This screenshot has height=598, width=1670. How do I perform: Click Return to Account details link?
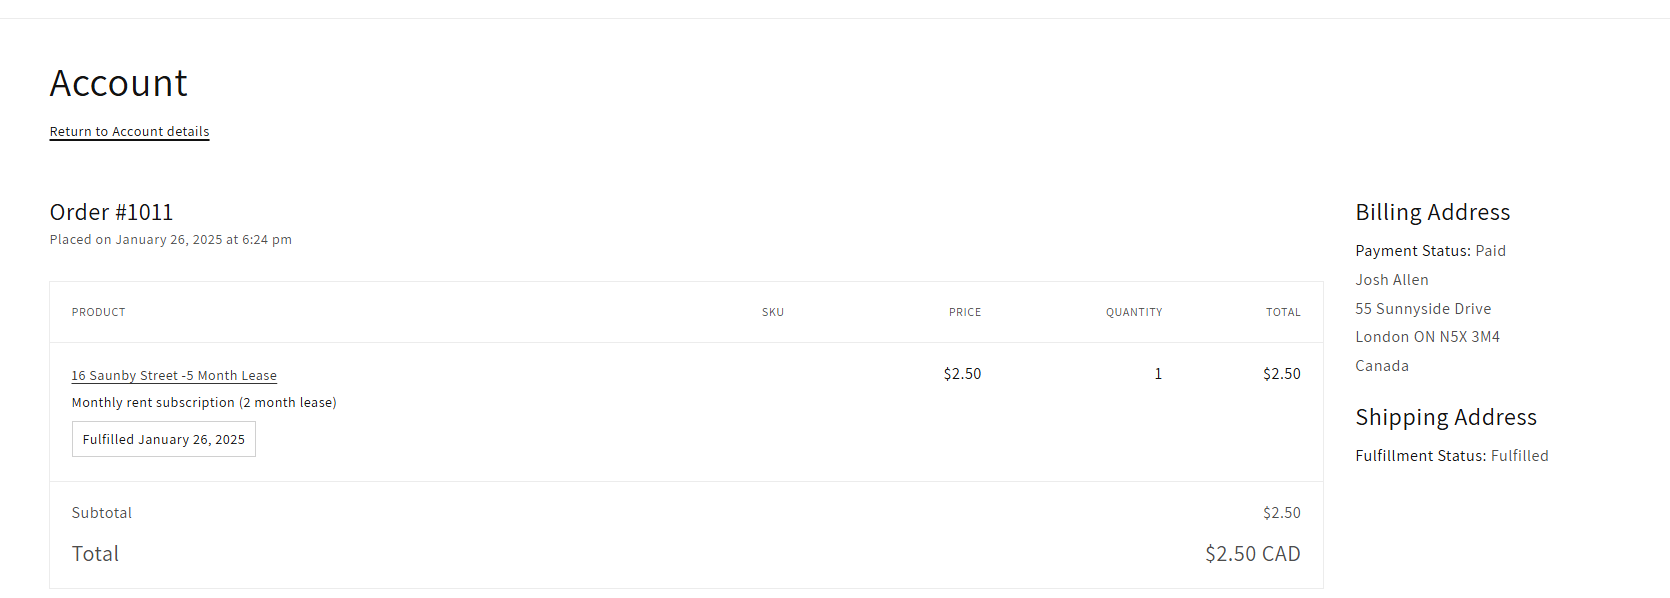pyautogui.click(x=129, y=132)
